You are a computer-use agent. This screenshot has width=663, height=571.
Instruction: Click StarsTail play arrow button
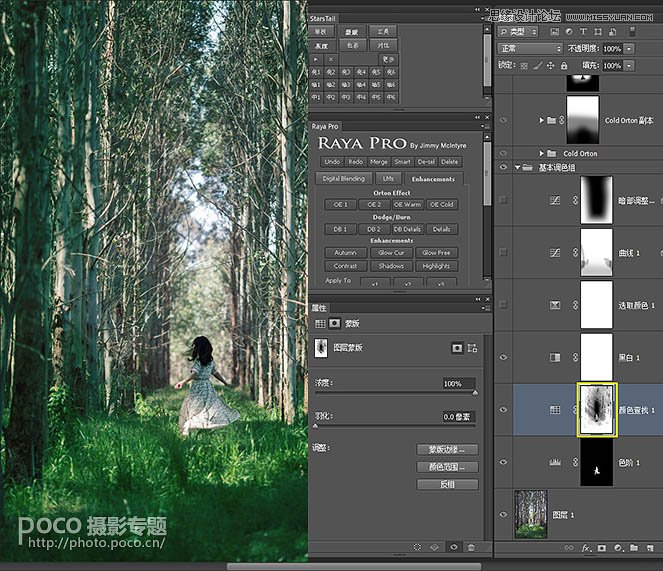click(316, 59)
